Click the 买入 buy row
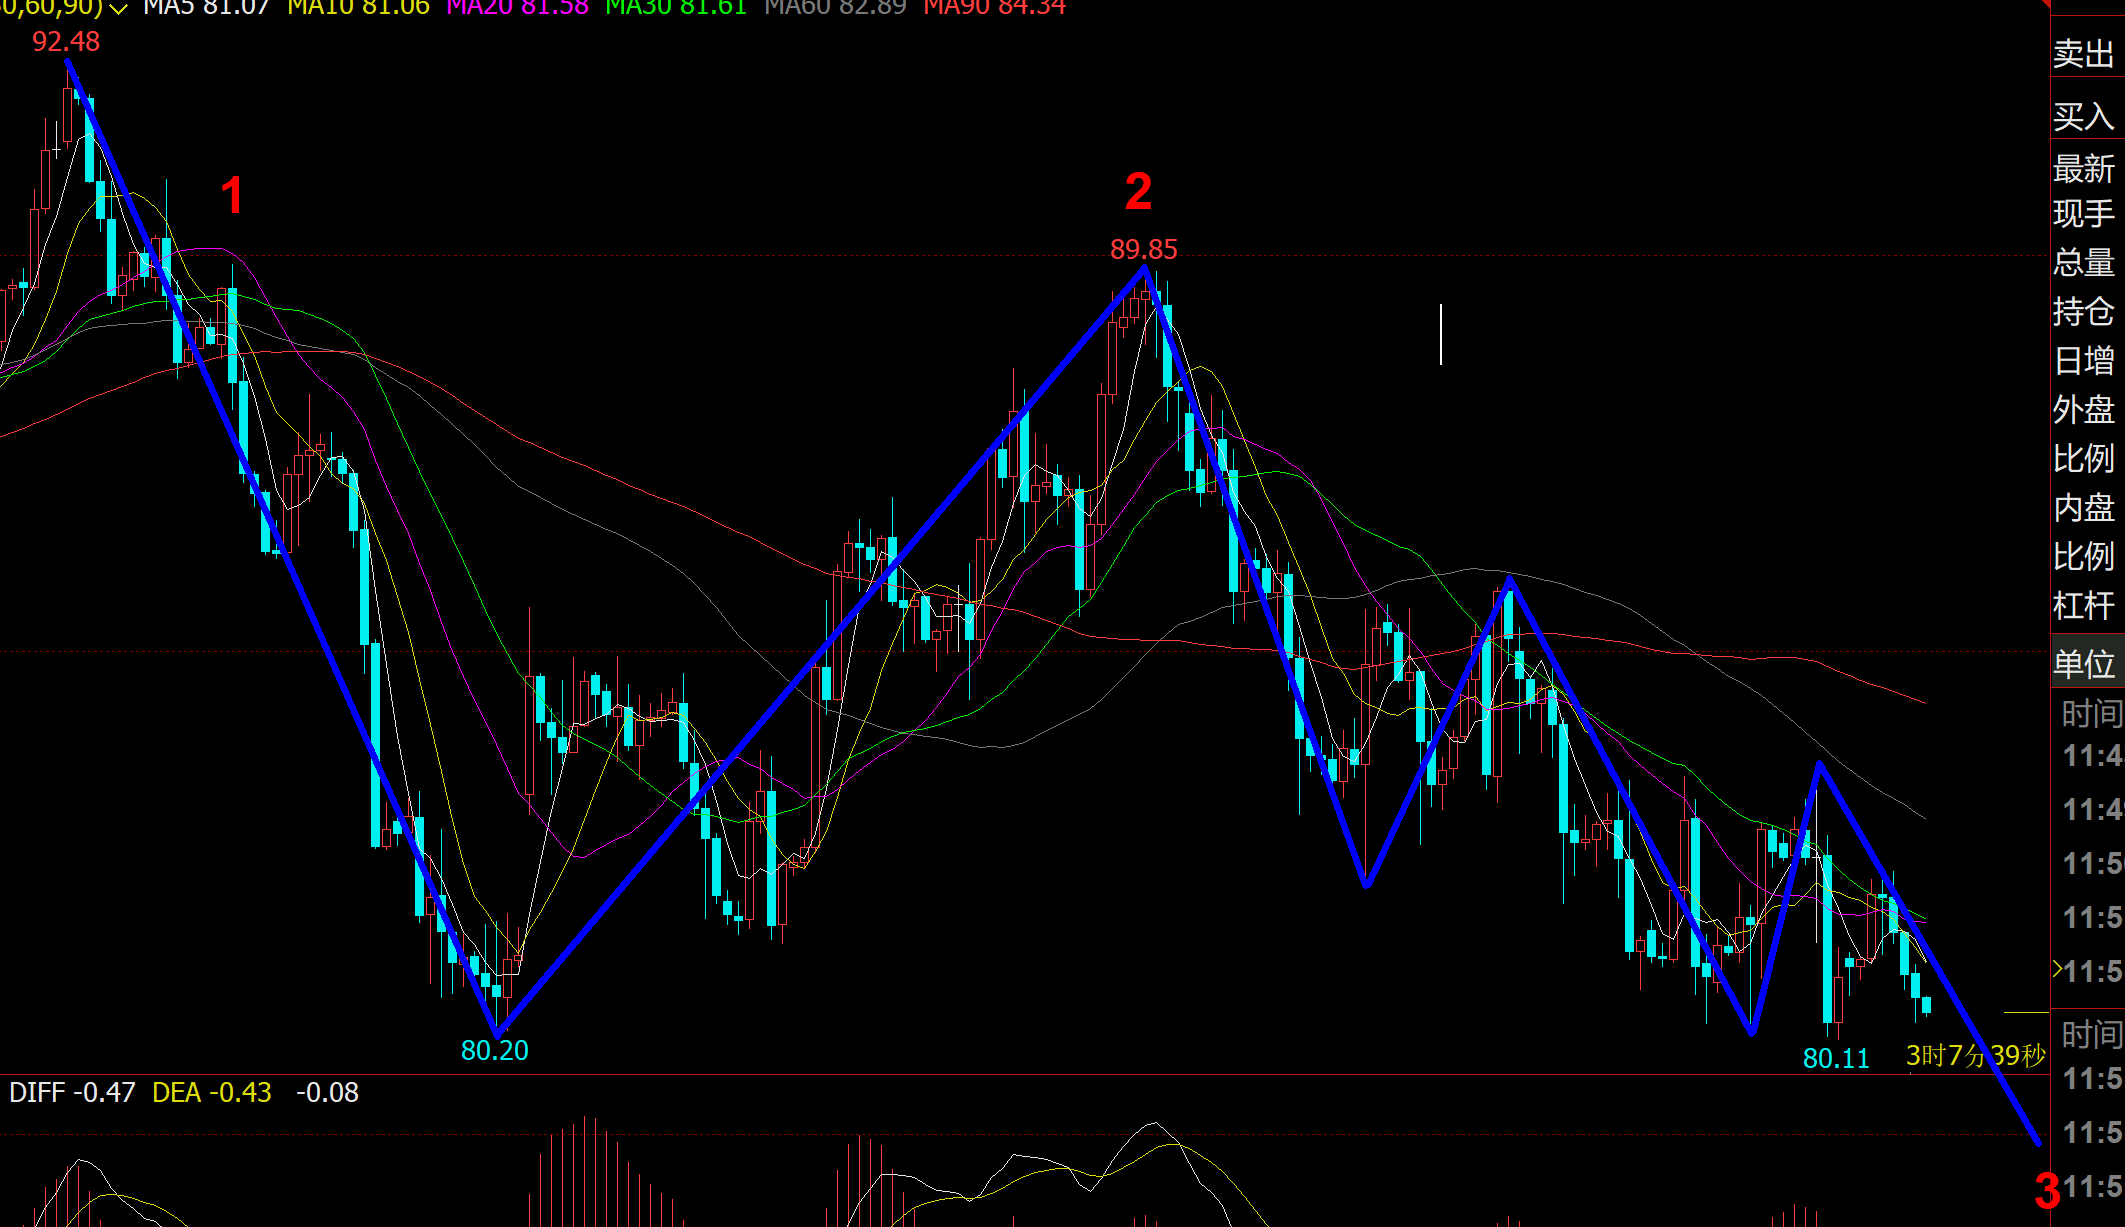 (x=2084, y=117)
